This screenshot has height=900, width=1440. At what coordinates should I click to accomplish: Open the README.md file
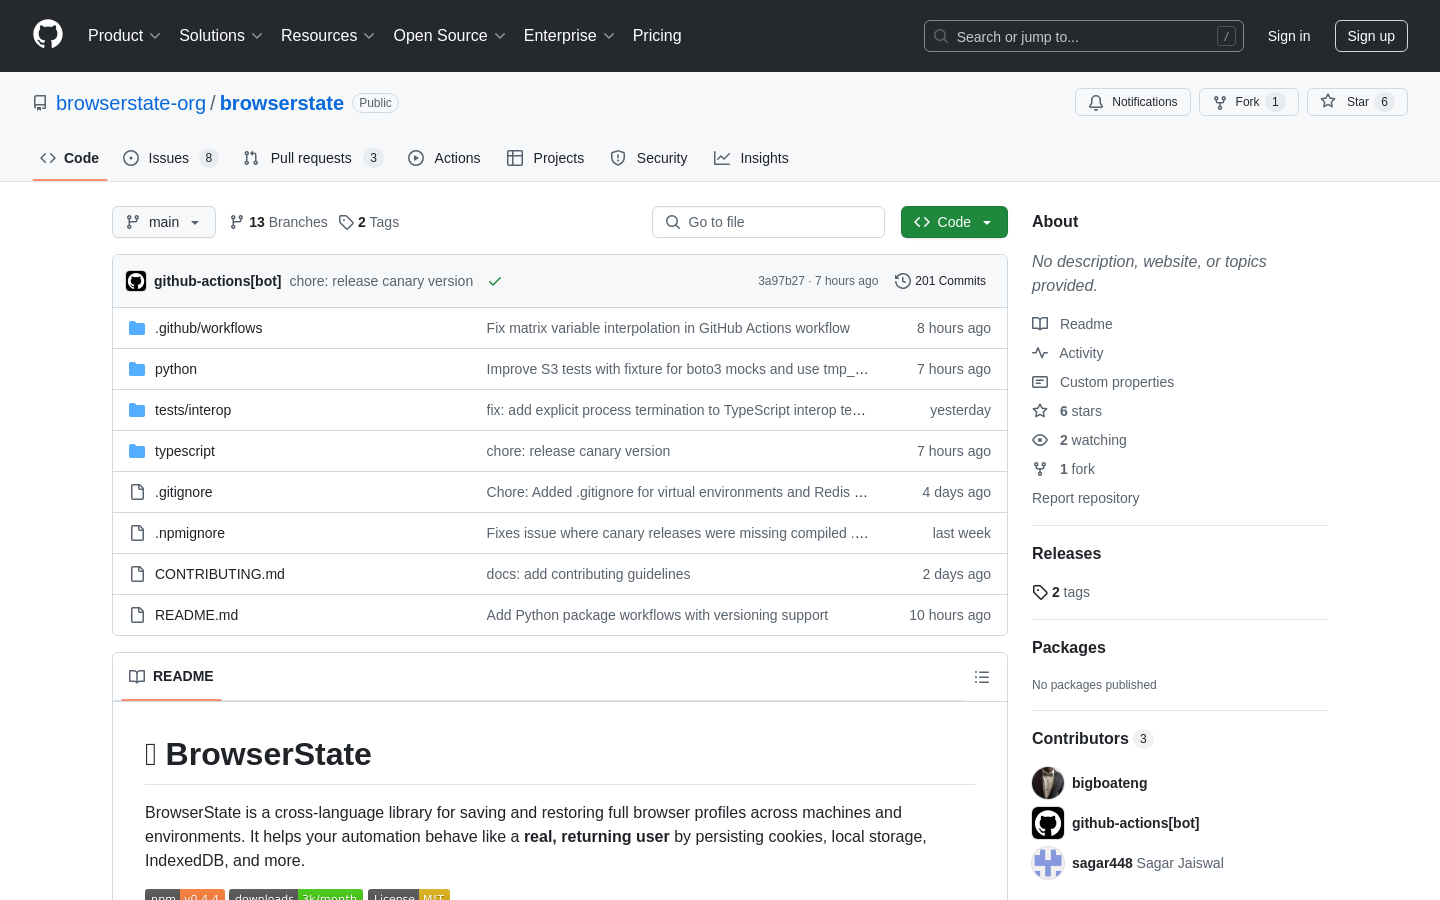pyautogui.click(x=196, y=615)
